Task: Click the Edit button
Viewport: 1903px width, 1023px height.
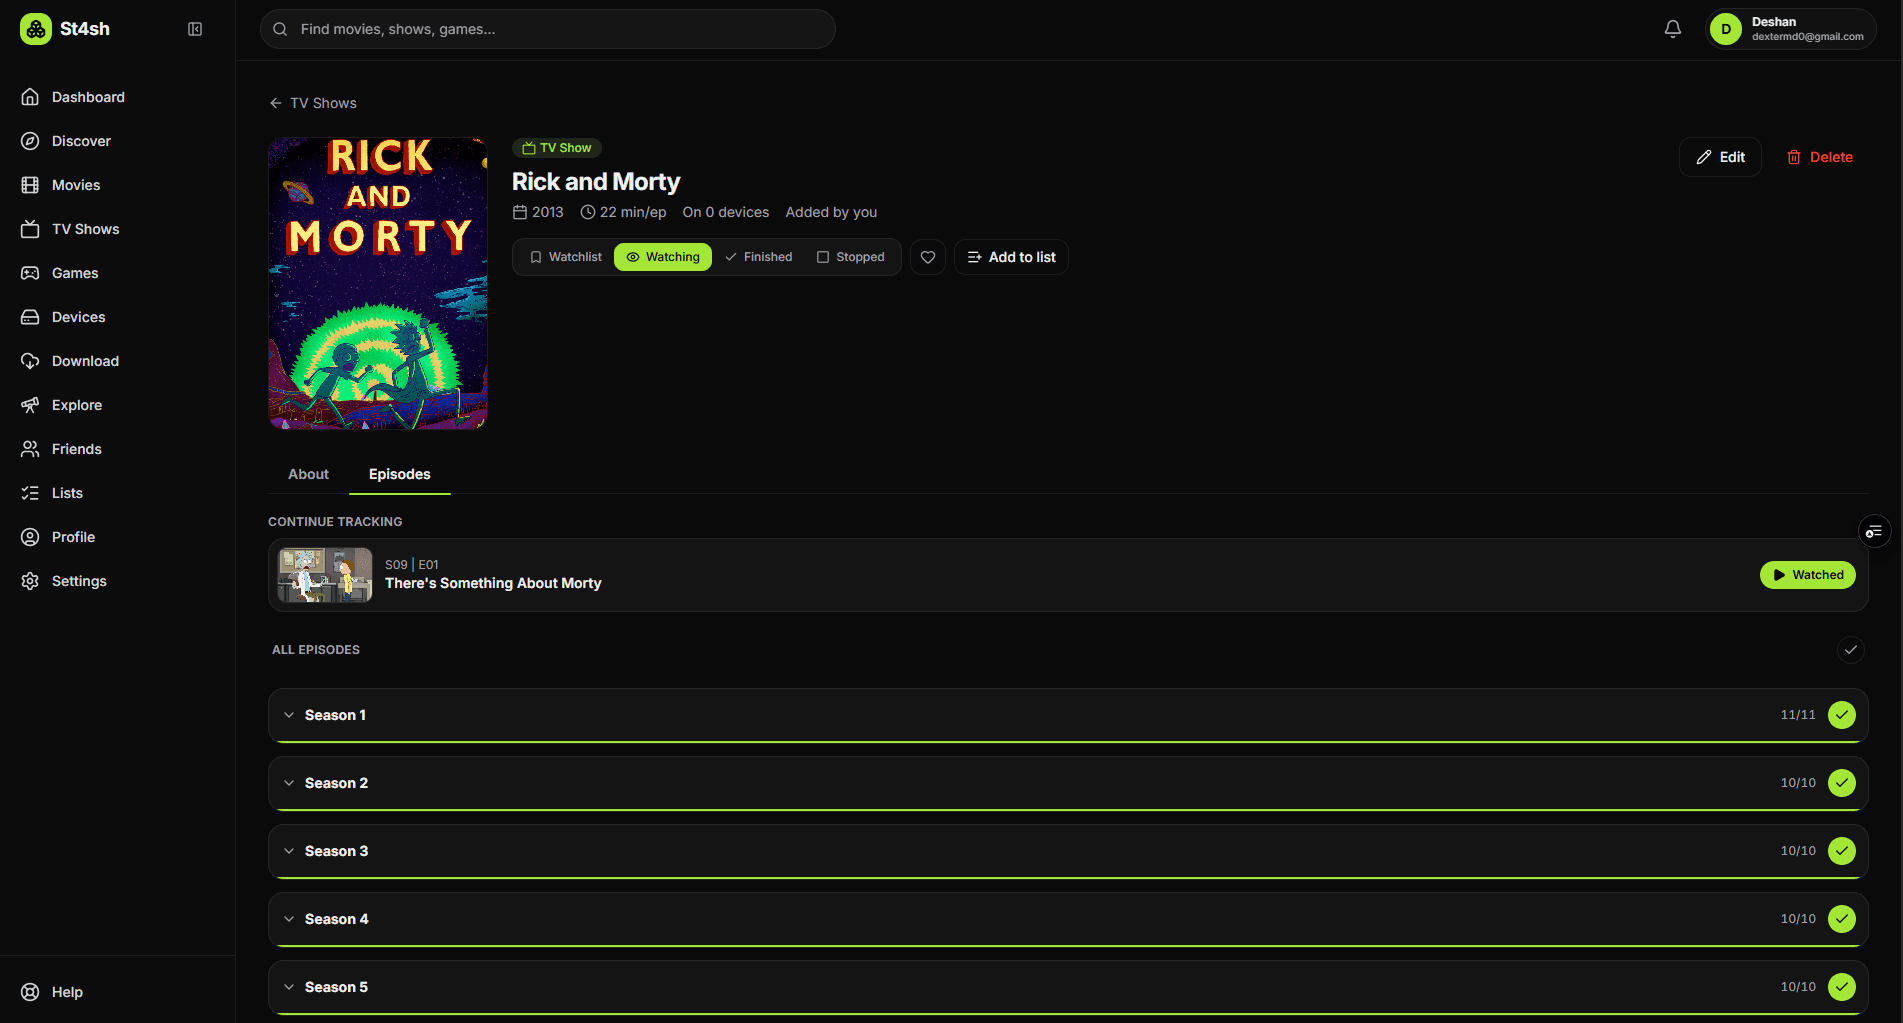Action: coord(1720,157)
